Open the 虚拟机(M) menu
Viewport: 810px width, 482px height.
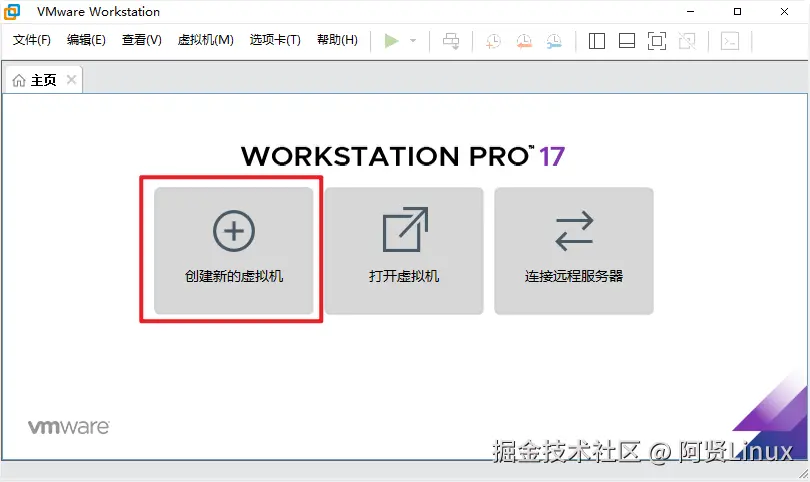pyautogui.click(x=206, y=40)
